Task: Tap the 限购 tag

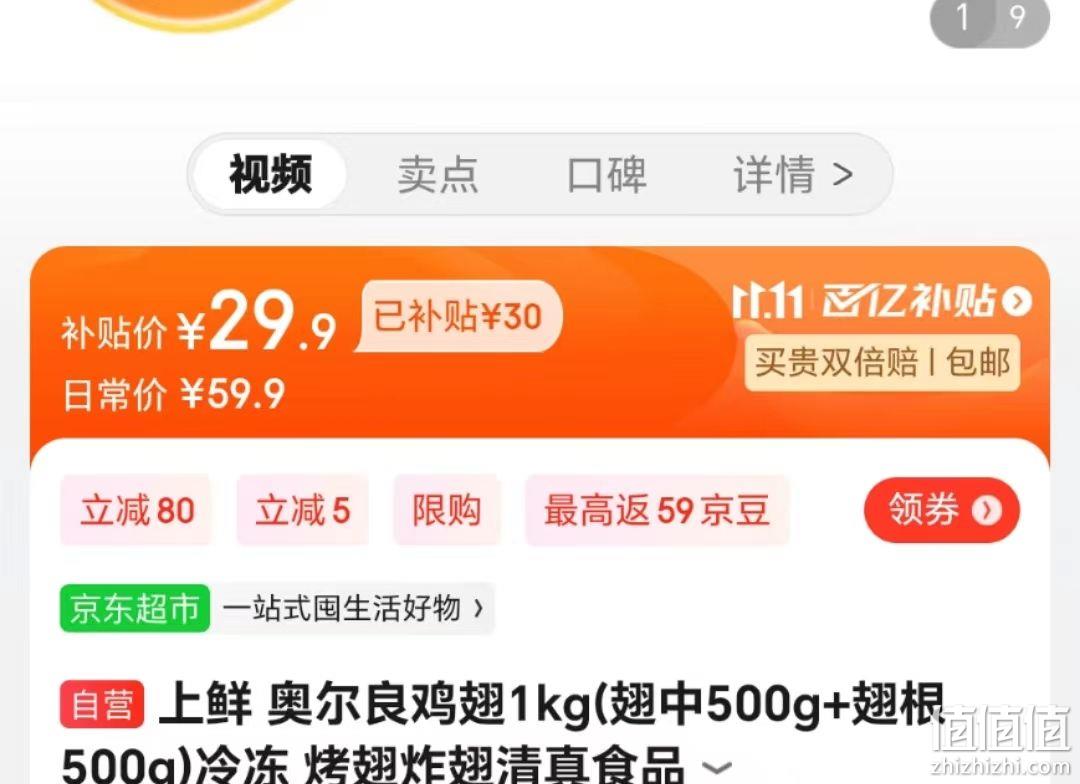Action: point(447,510)
